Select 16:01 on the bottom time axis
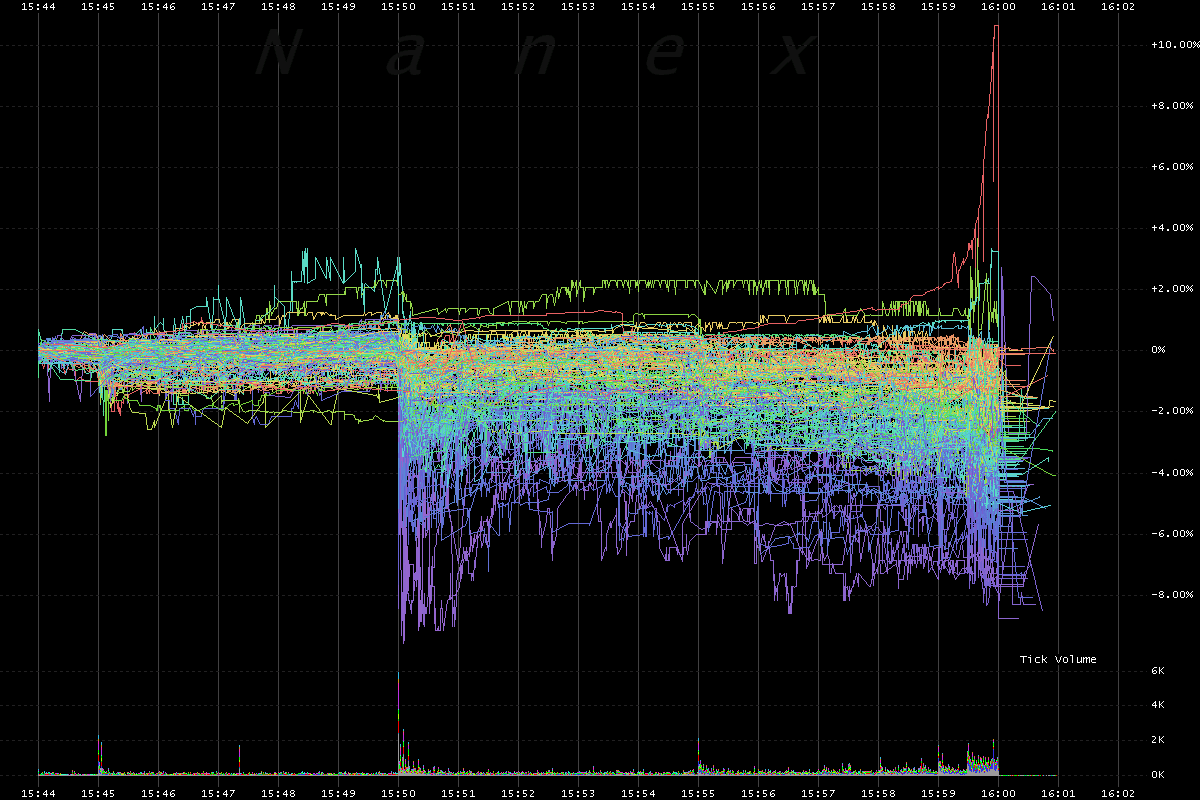Screen dimensions: 1200x800 (x=1058, y=793)
